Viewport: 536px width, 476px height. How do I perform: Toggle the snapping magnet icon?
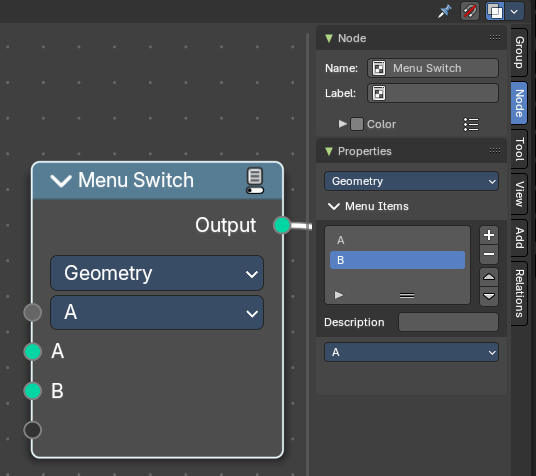tap(470, 11)
